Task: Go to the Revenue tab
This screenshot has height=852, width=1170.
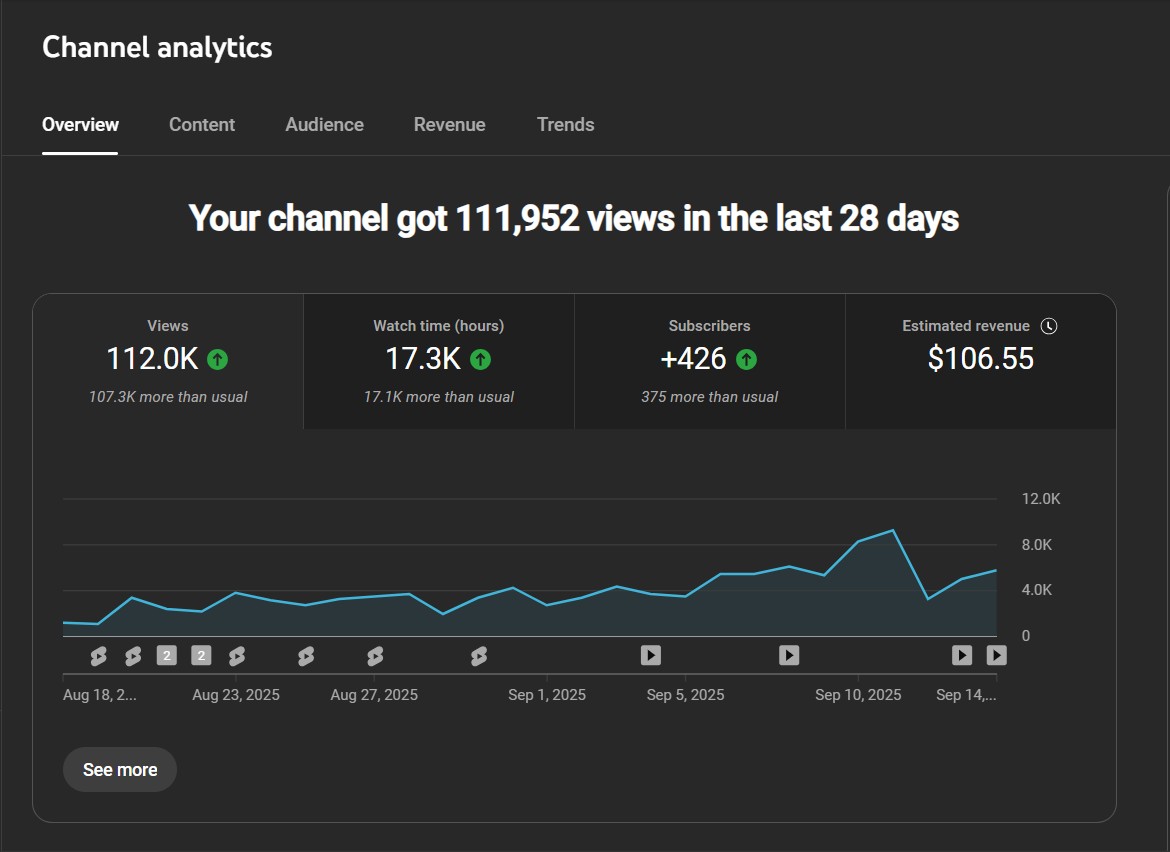Action: tap(449, 125)
